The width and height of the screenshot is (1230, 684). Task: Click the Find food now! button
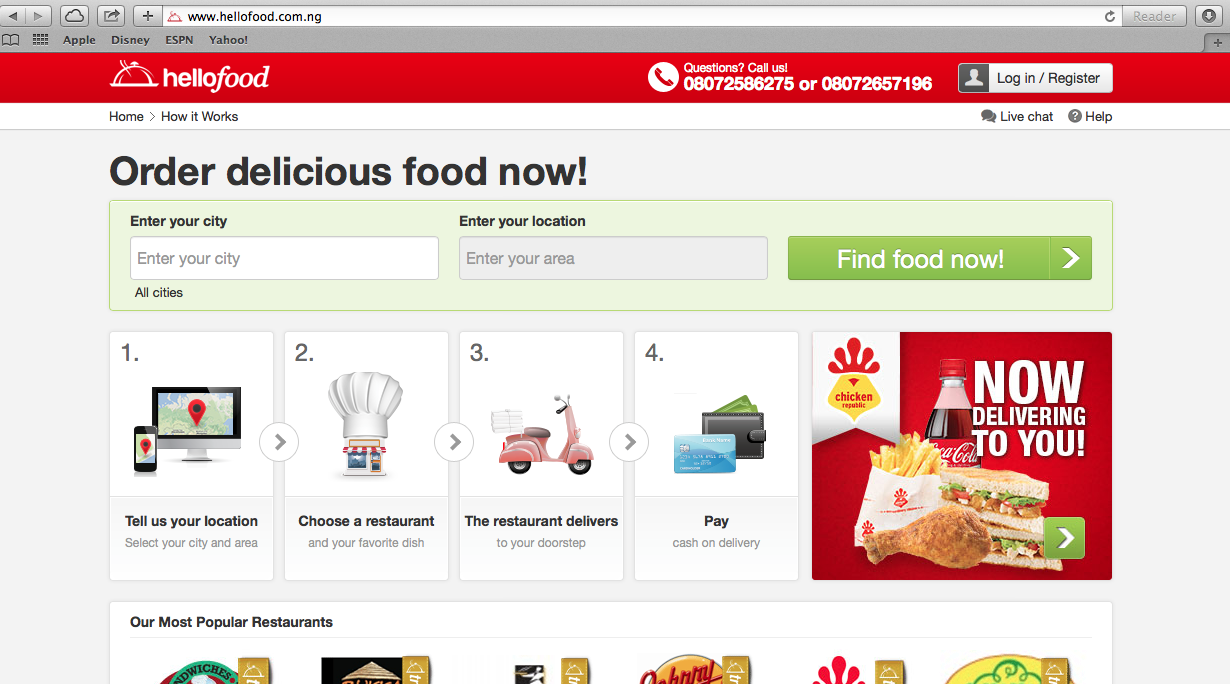pos(940,258)
